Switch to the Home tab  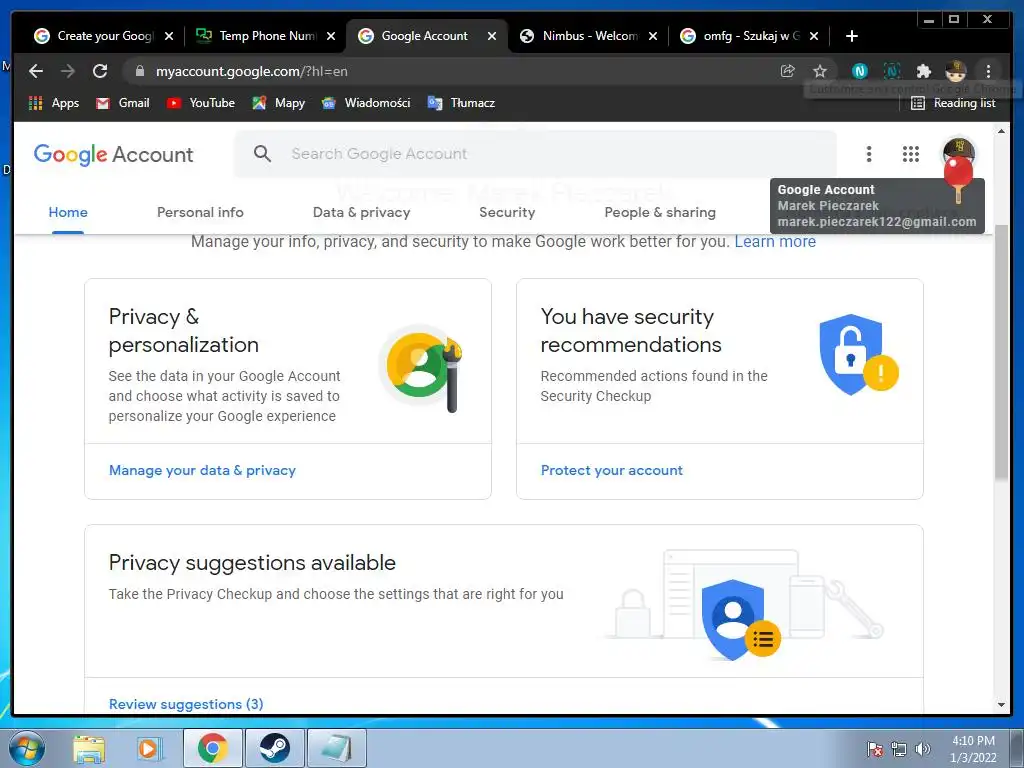point(68,212)
